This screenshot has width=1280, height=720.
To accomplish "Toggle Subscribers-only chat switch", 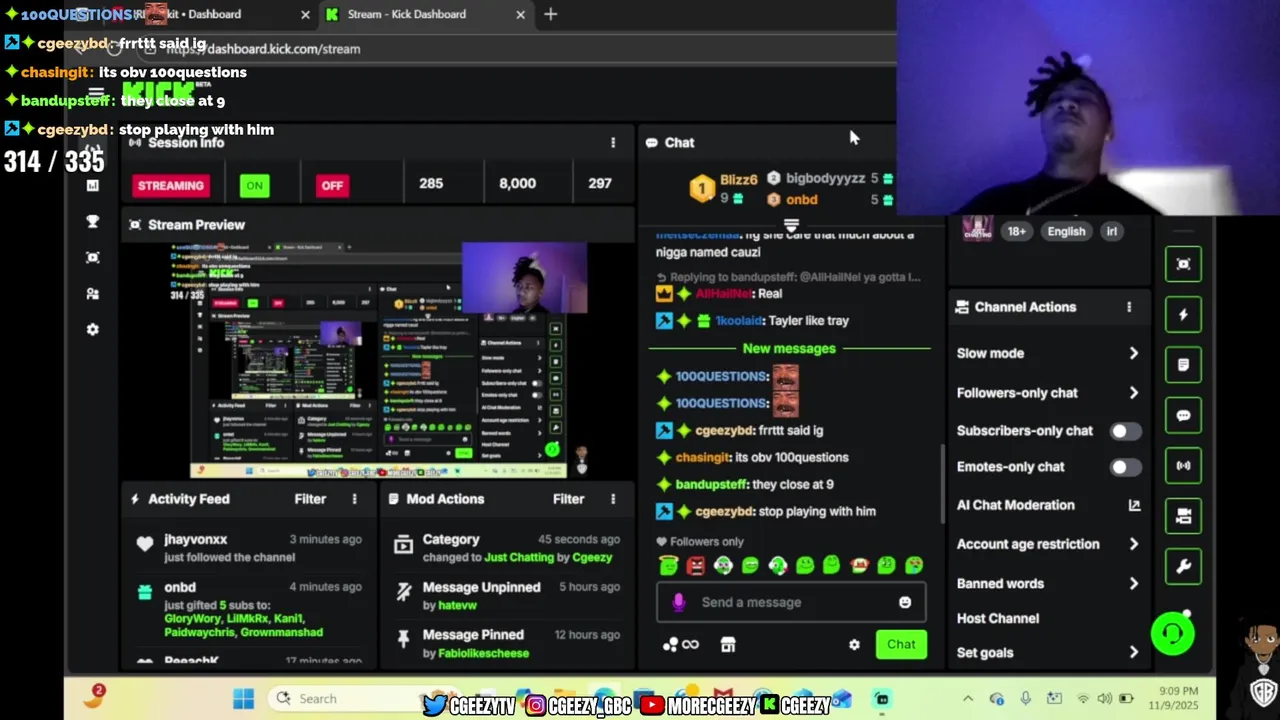I will pos(1124,431).
